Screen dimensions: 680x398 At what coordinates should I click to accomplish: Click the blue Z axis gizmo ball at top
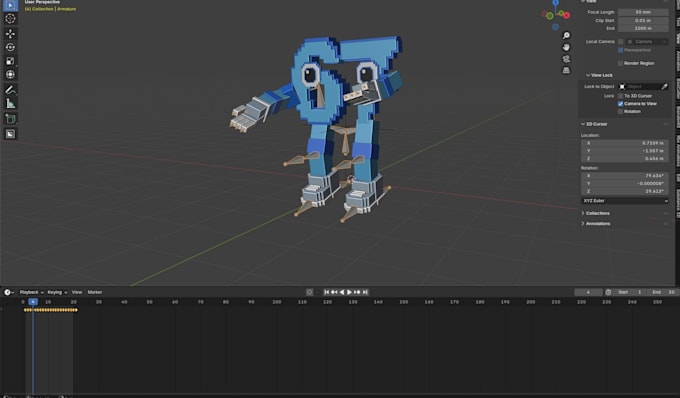556,3
